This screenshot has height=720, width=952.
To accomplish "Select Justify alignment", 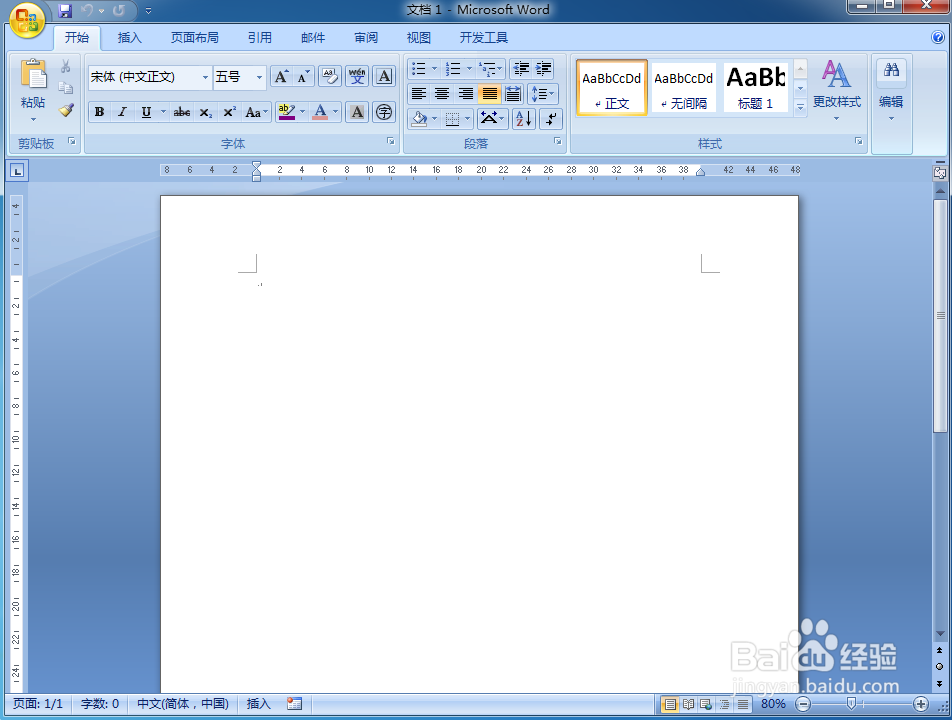I will [489, 93].
